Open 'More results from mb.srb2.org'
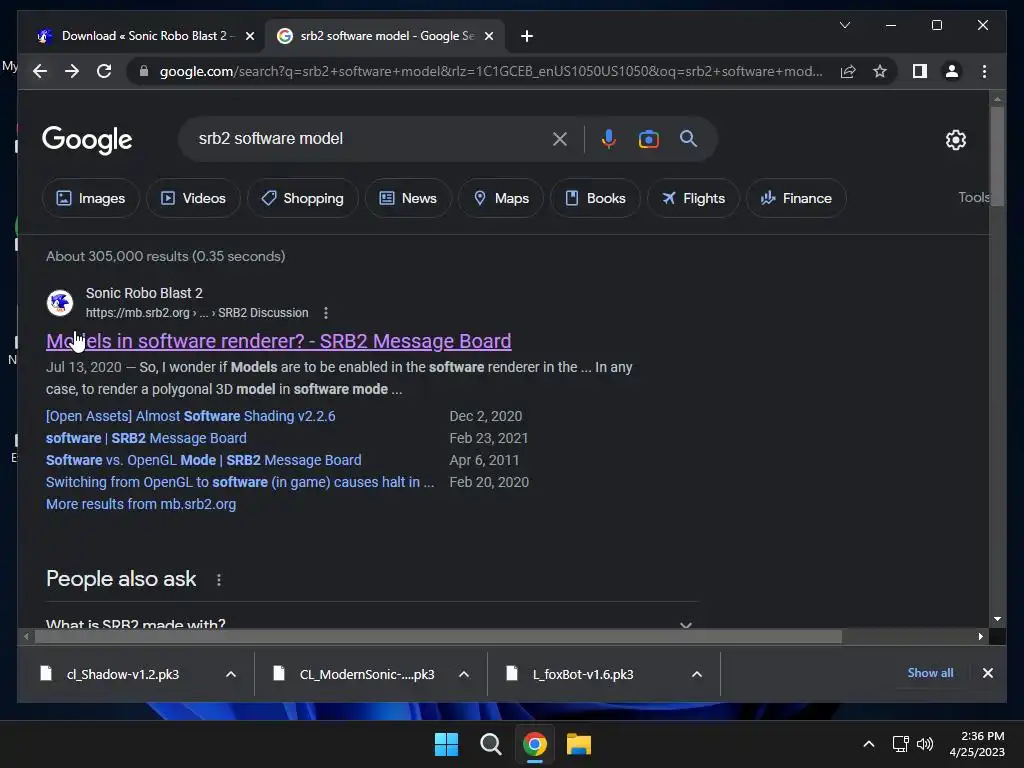1024x768 pixels. (141, 504)
